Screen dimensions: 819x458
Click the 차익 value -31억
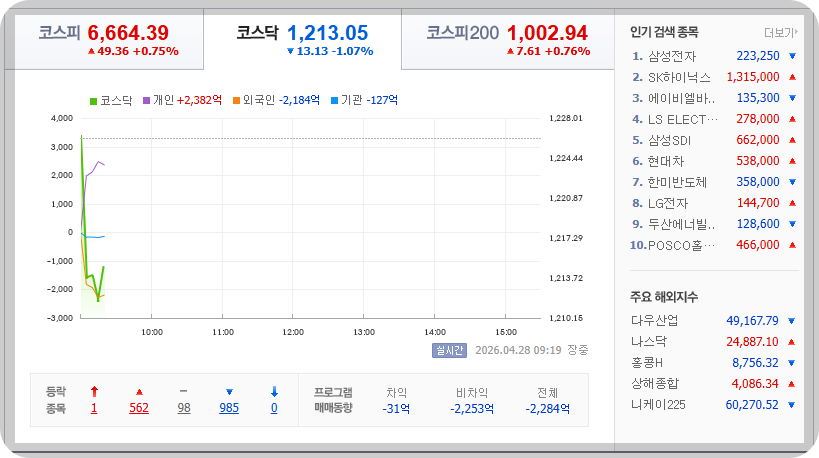396,409
